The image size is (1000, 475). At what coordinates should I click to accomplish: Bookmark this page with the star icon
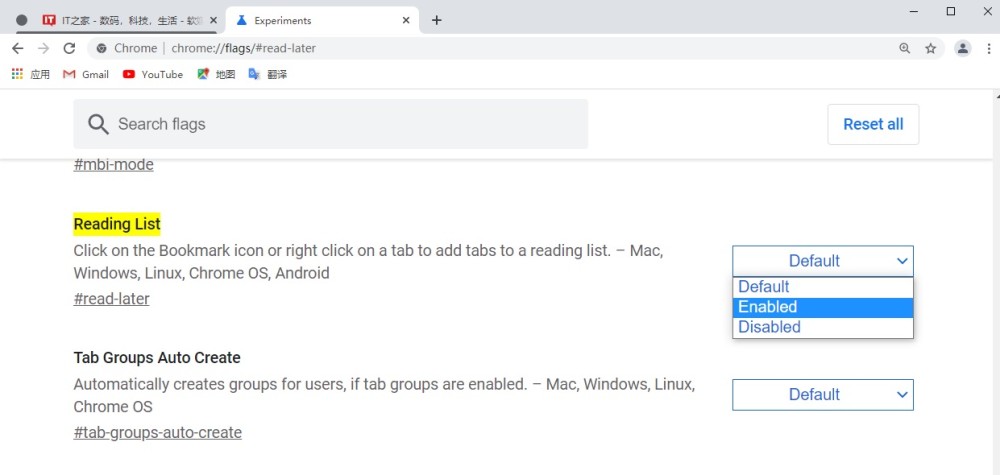tap(930, 48)
